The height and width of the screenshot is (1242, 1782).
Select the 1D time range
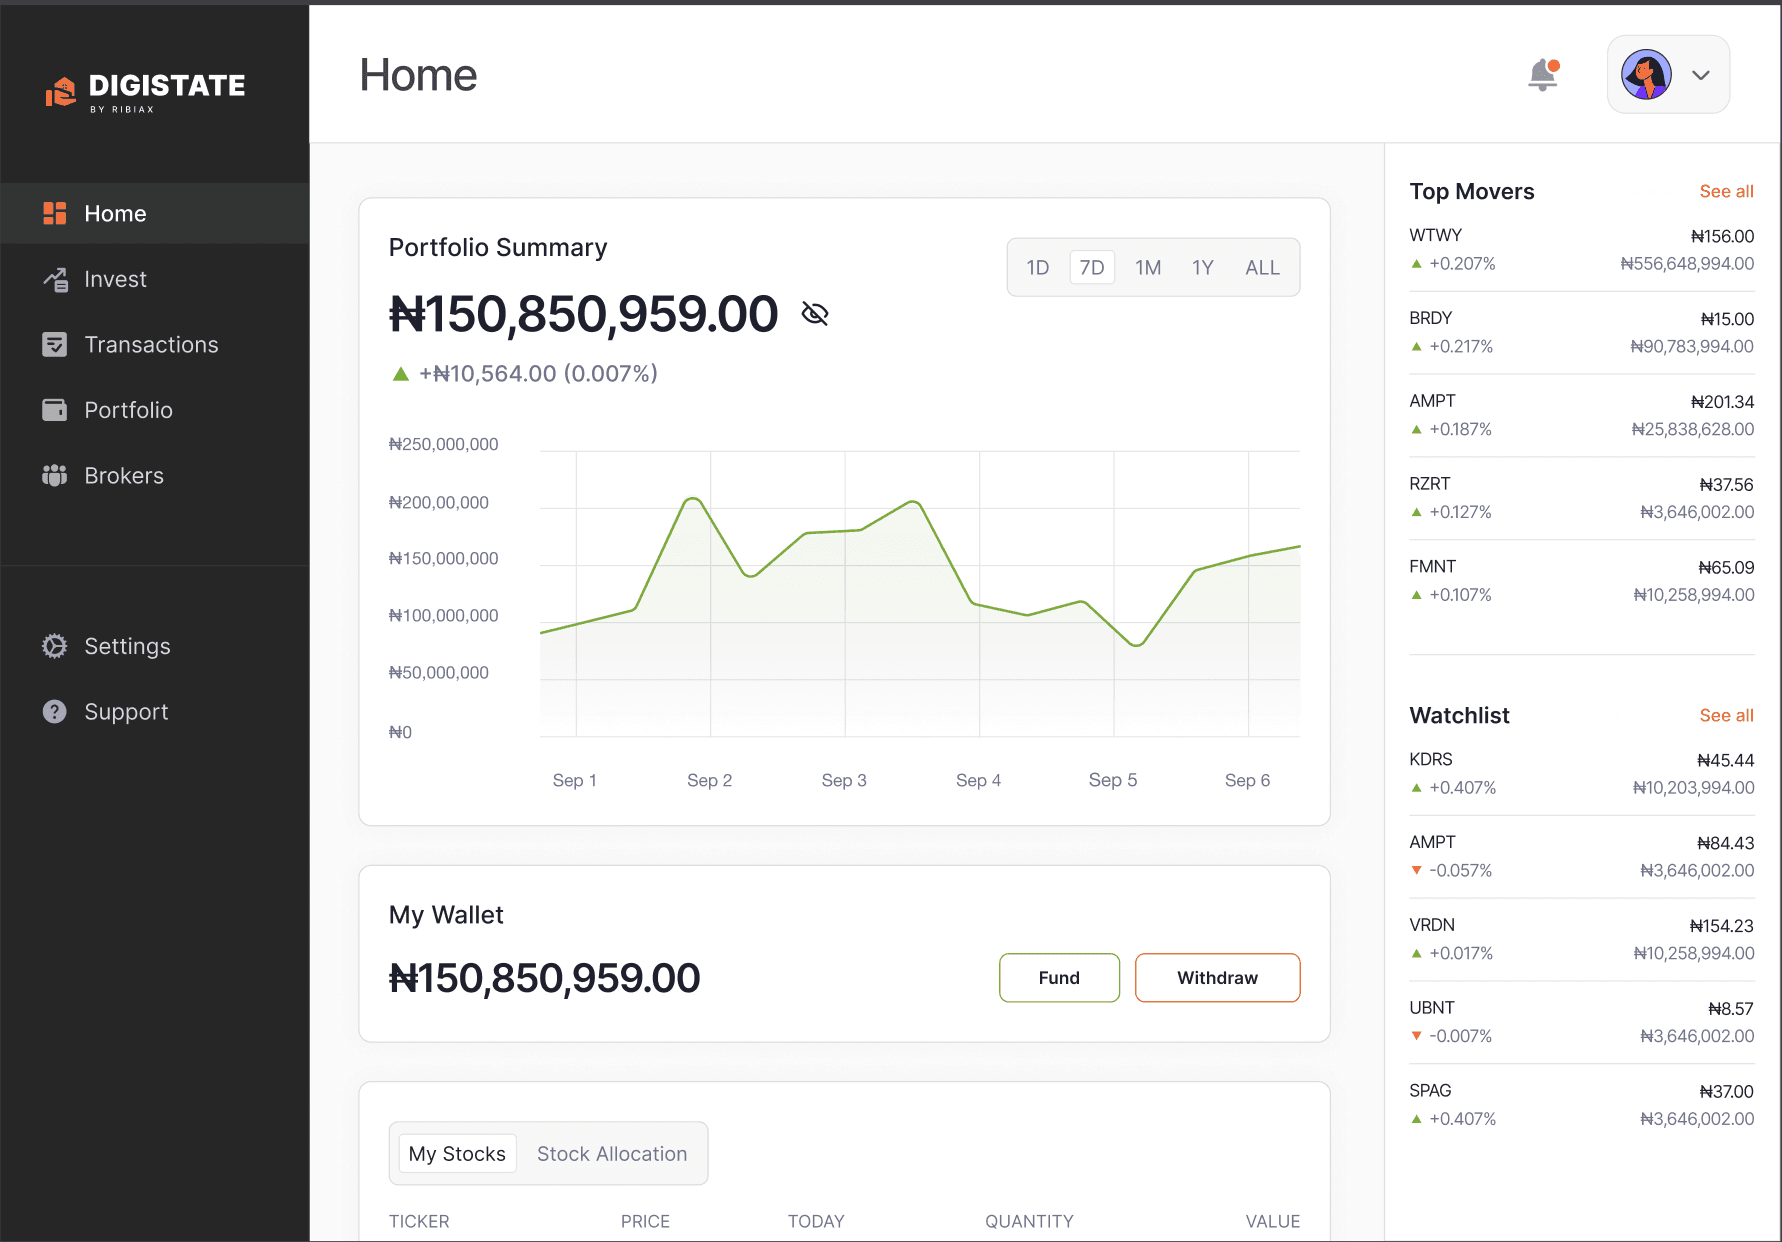click(x=1038, y=267)
